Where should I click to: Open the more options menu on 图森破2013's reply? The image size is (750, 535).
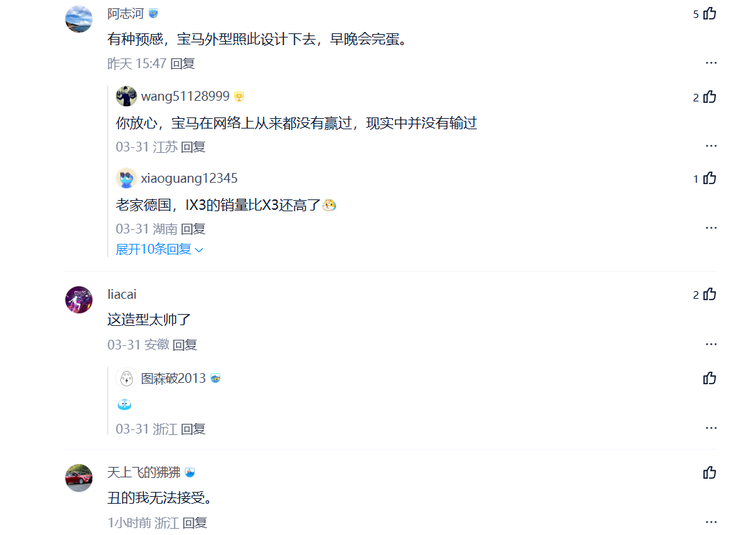coord(711,428)
